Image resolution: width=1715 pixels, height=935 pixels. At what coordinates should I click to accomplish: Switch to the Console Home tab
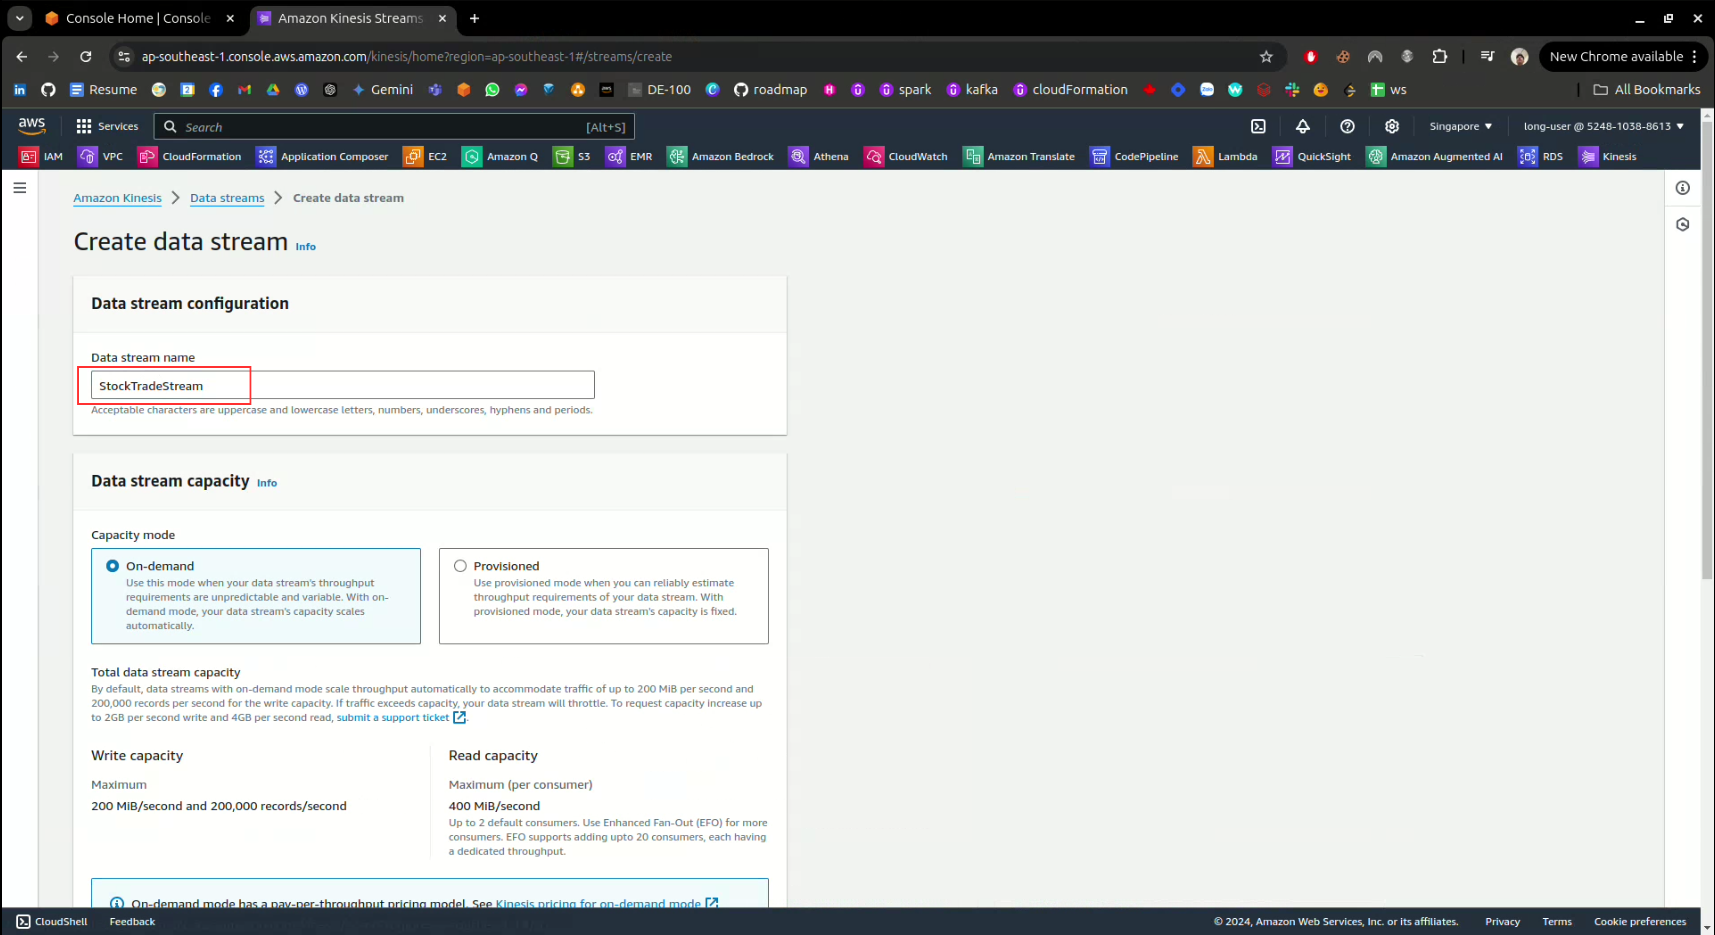click(x=137, y=18)
